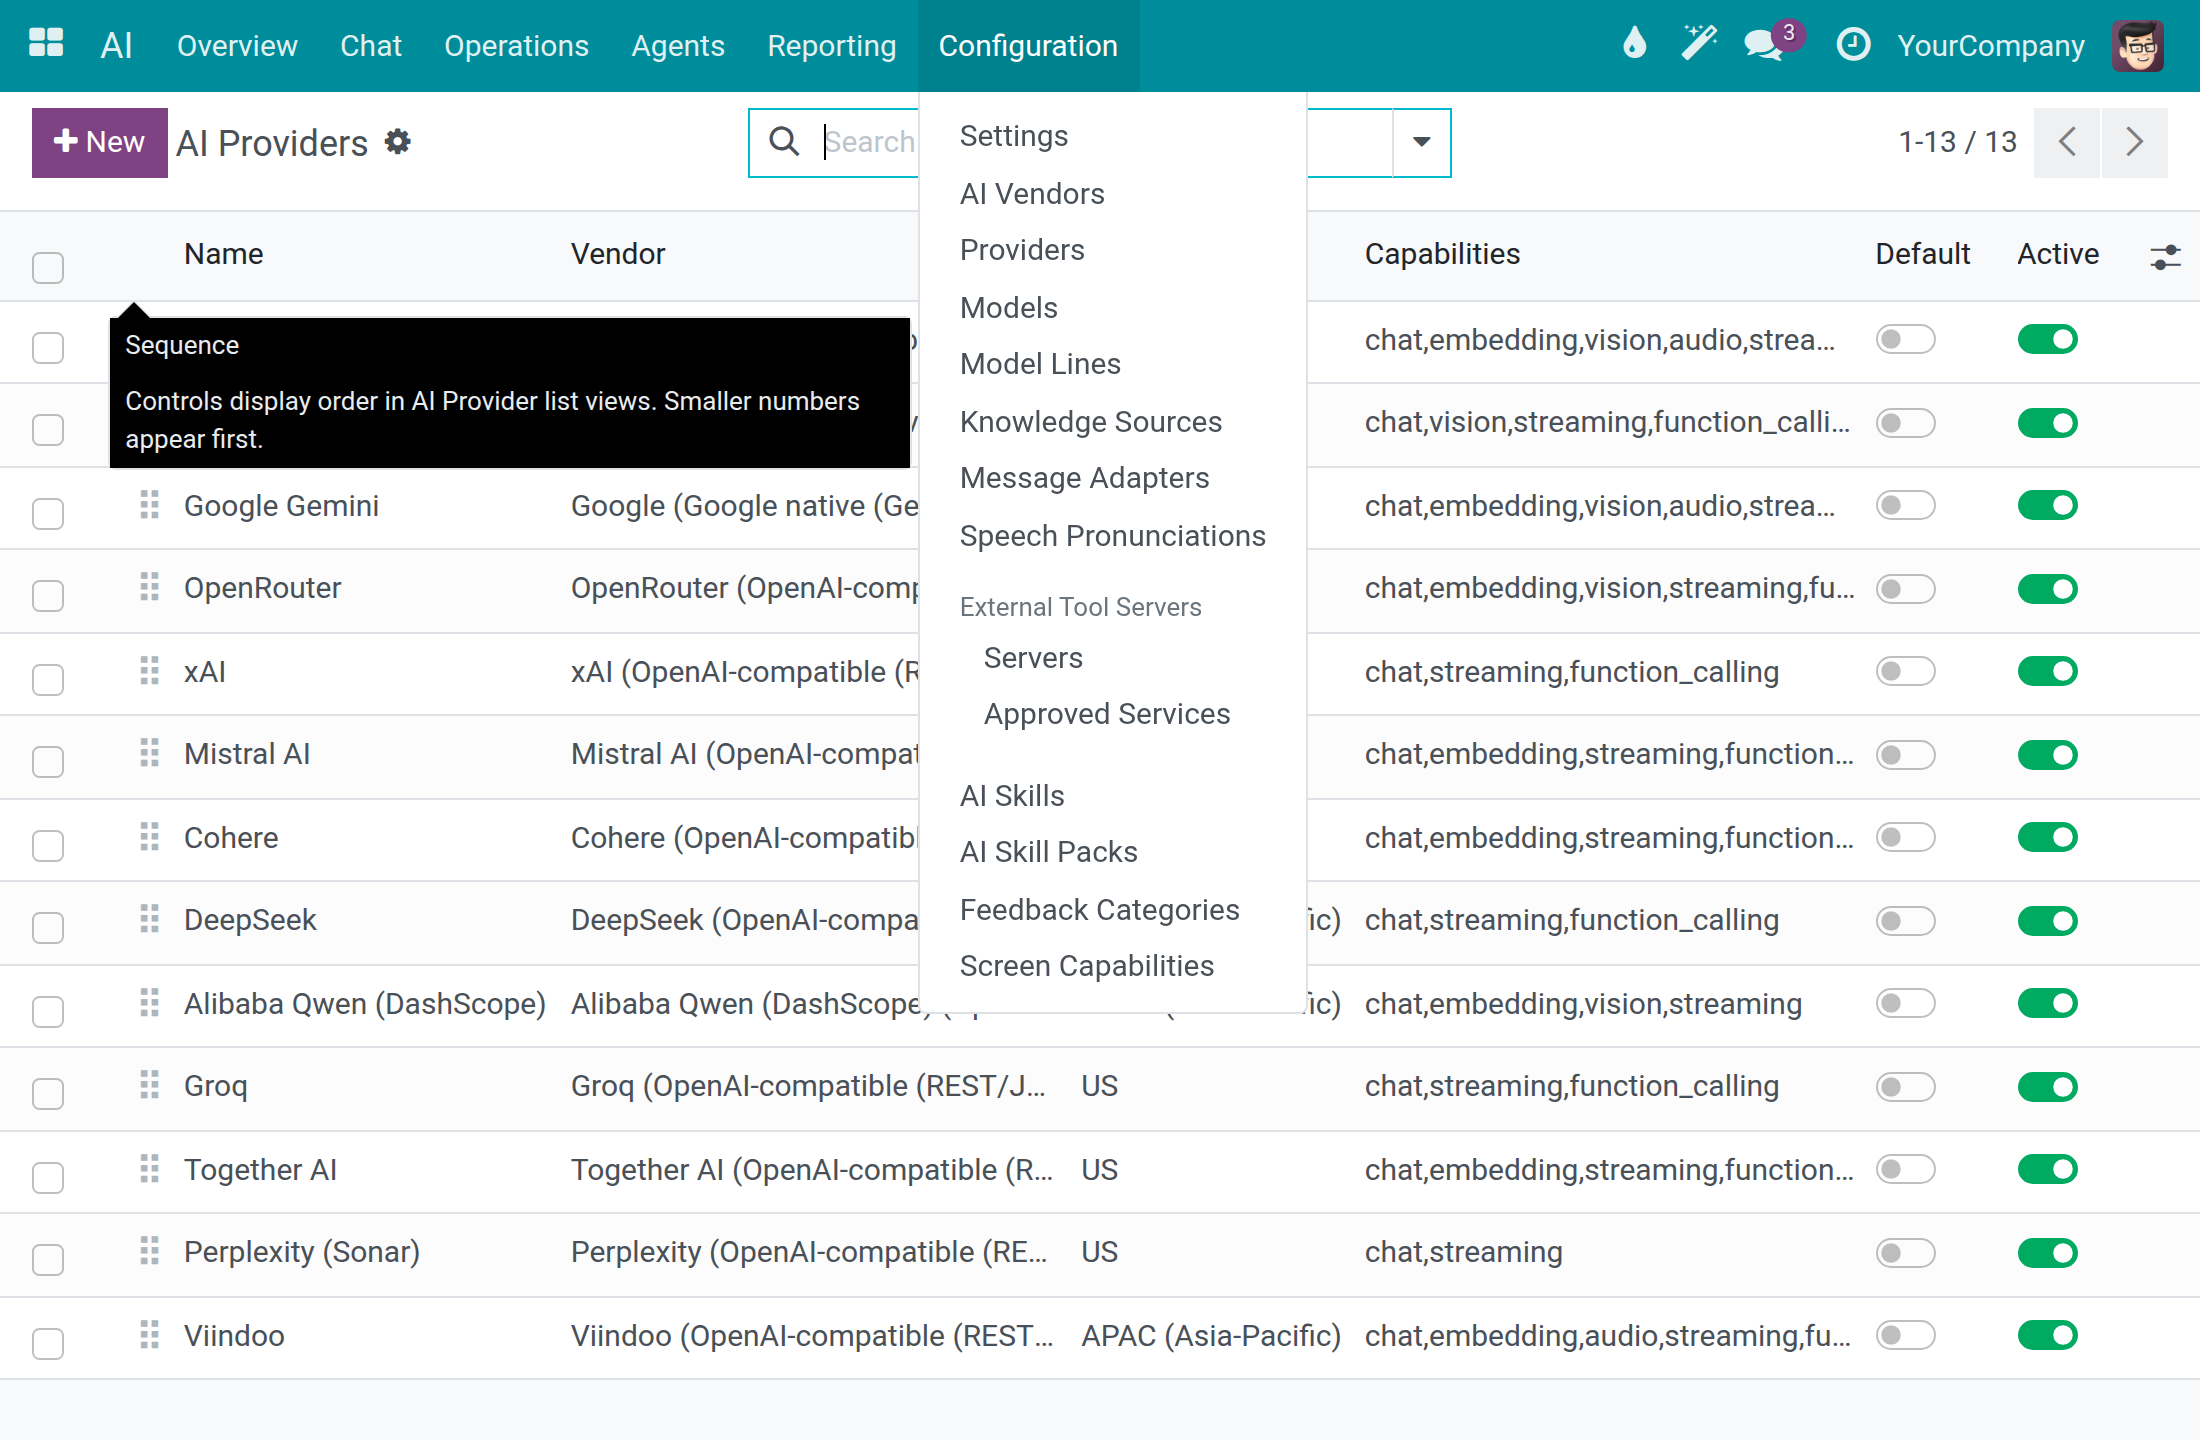This screenshot has height=1440, width=2200.
Task: Click into the Search input field
Action: tap(870, 142)
